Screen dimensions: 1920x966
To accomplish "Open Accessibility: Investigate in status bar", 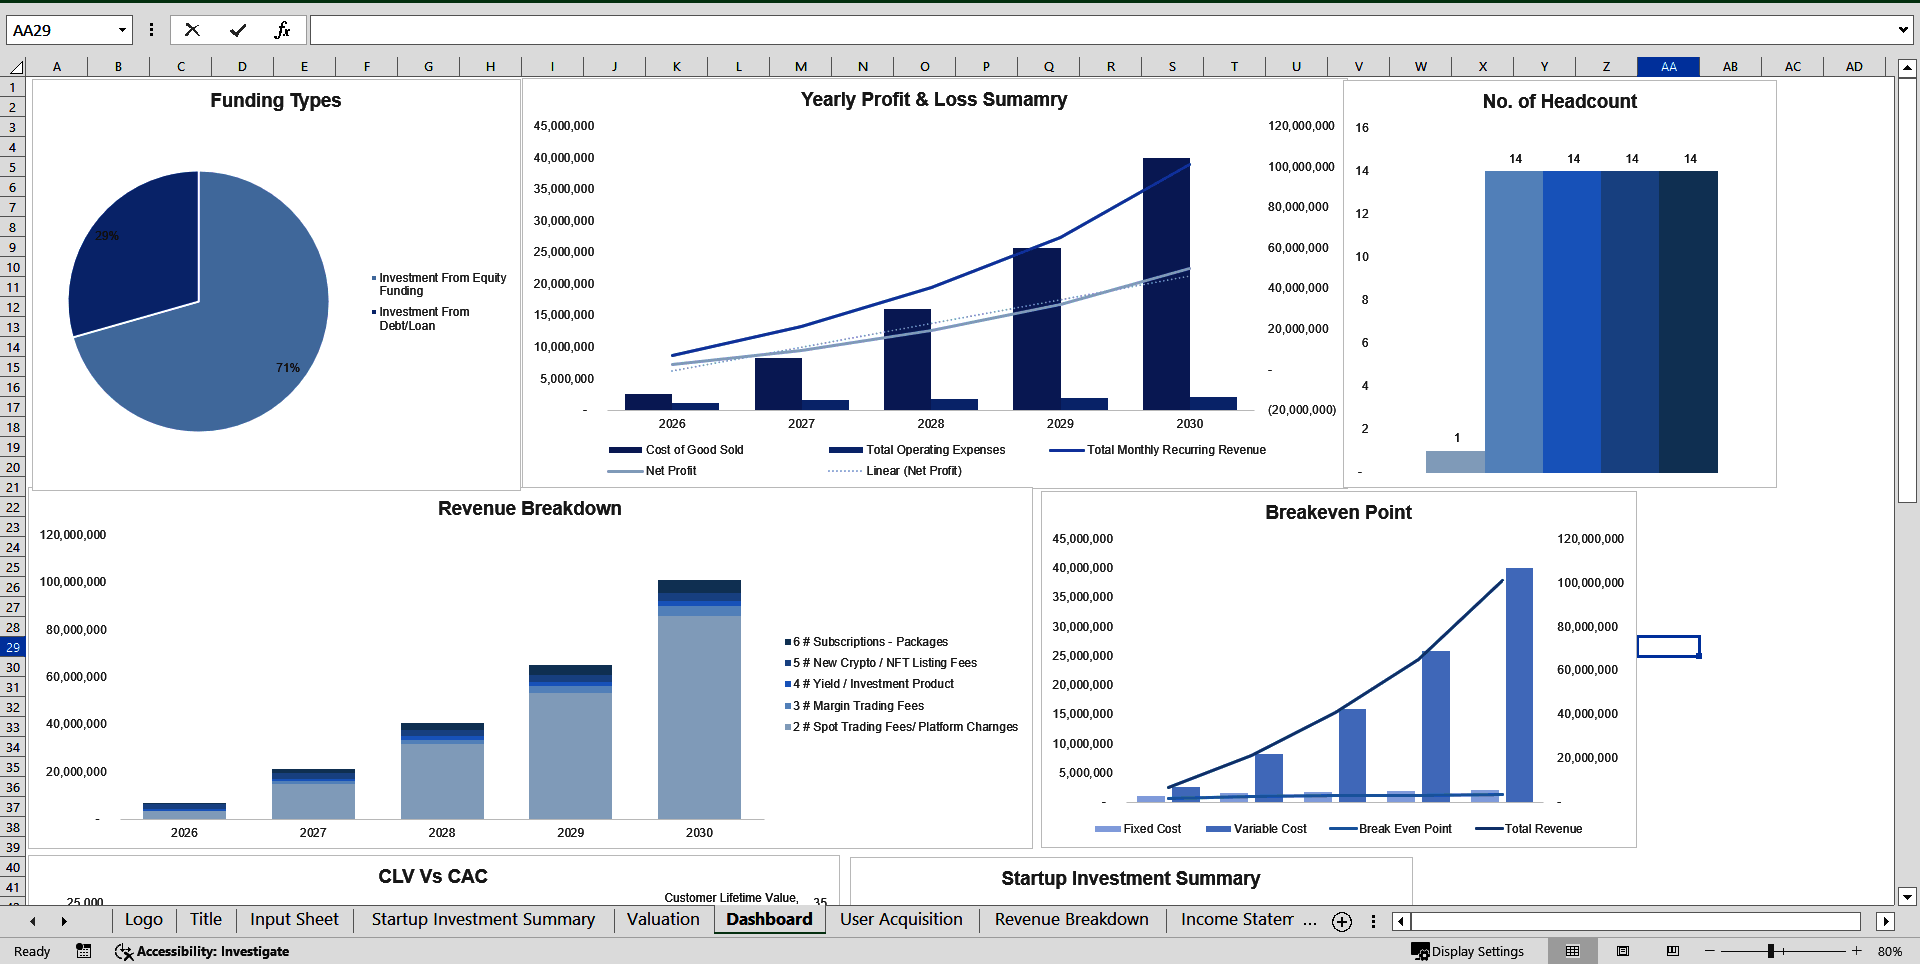I will pyautogui.click(x=203, y=951).
